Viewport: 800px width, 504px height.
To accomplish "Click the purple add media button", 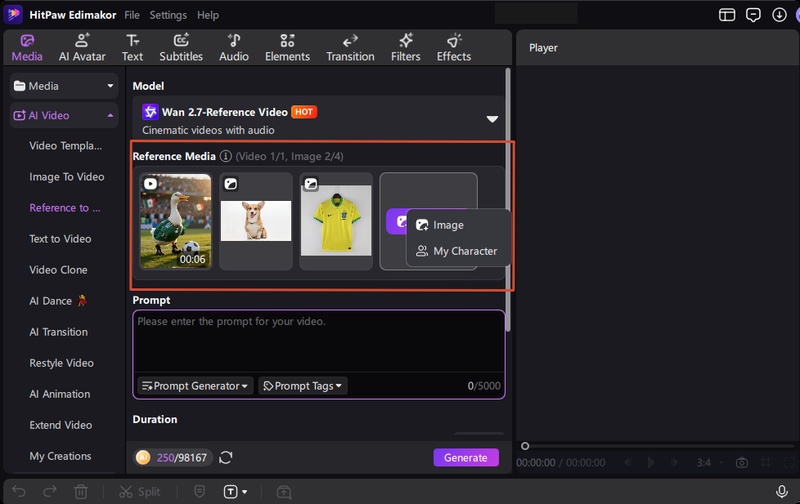I will [397, 222].
